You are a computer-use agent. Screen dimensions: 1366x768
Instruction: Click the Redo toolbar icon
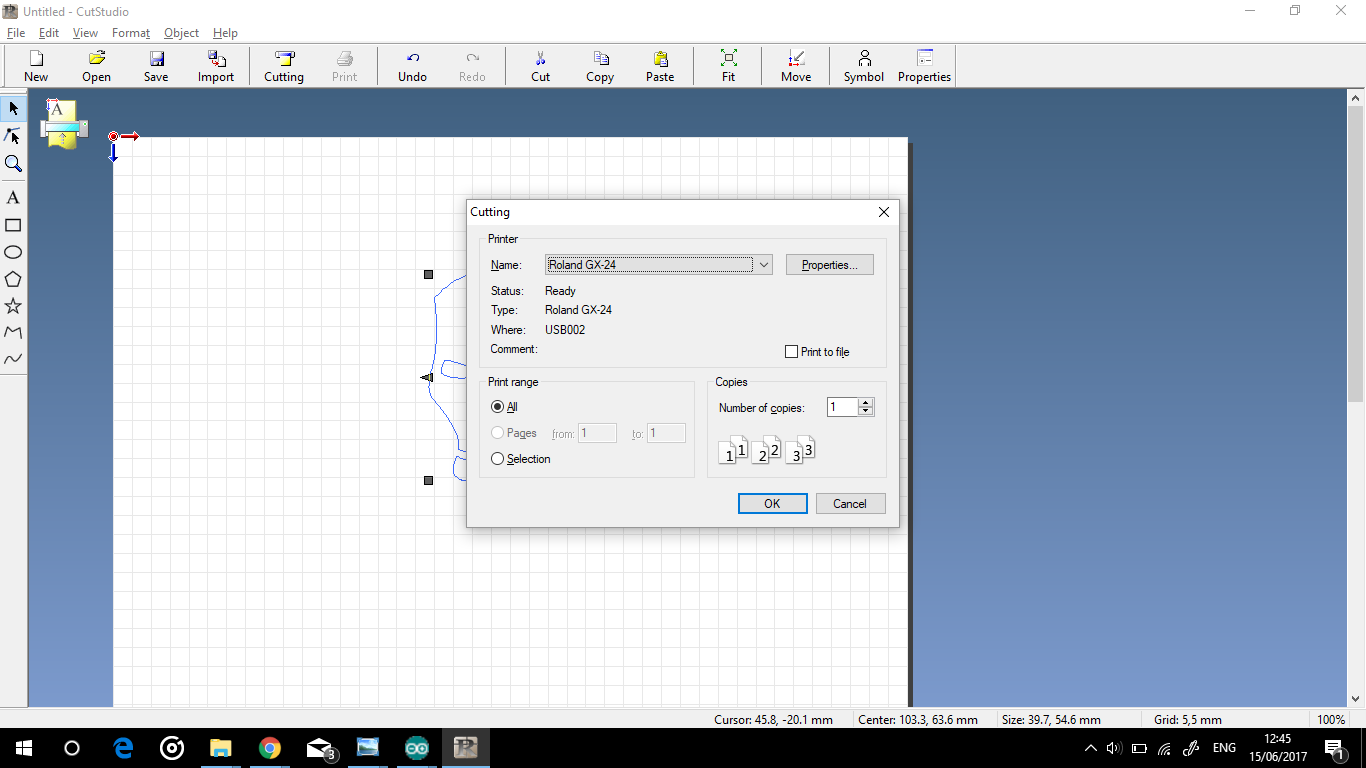(x=472, y=66)
